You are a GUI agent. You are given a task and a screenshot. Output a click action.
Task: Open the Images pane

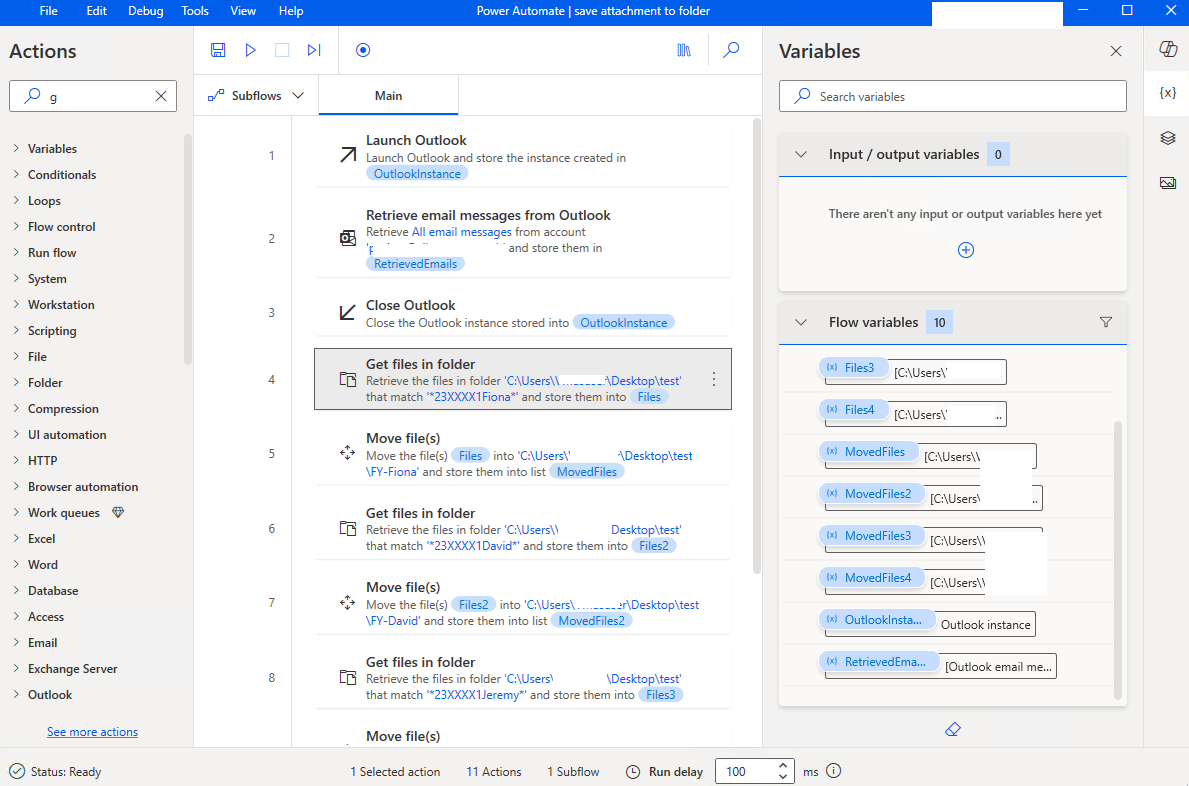click(1167, 182)
